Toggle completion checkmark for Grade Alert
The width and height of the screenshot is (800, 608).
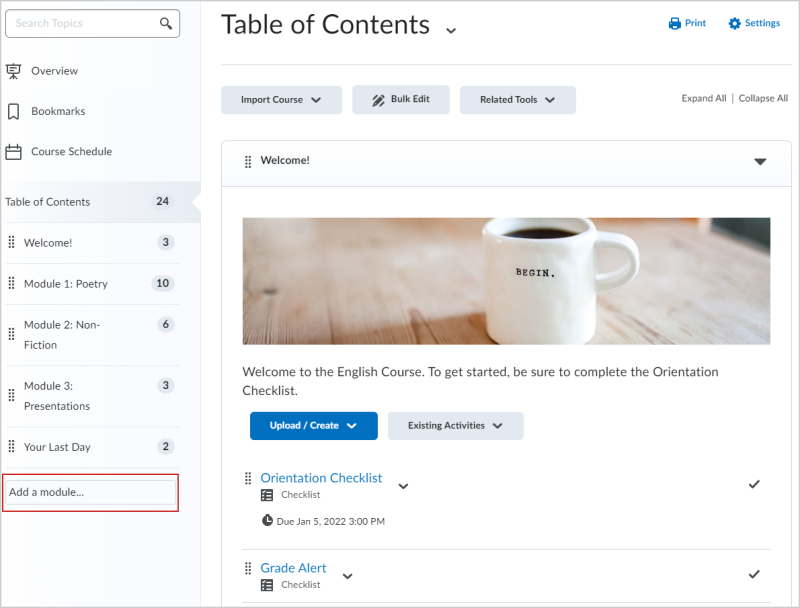[x=754, y=574]
